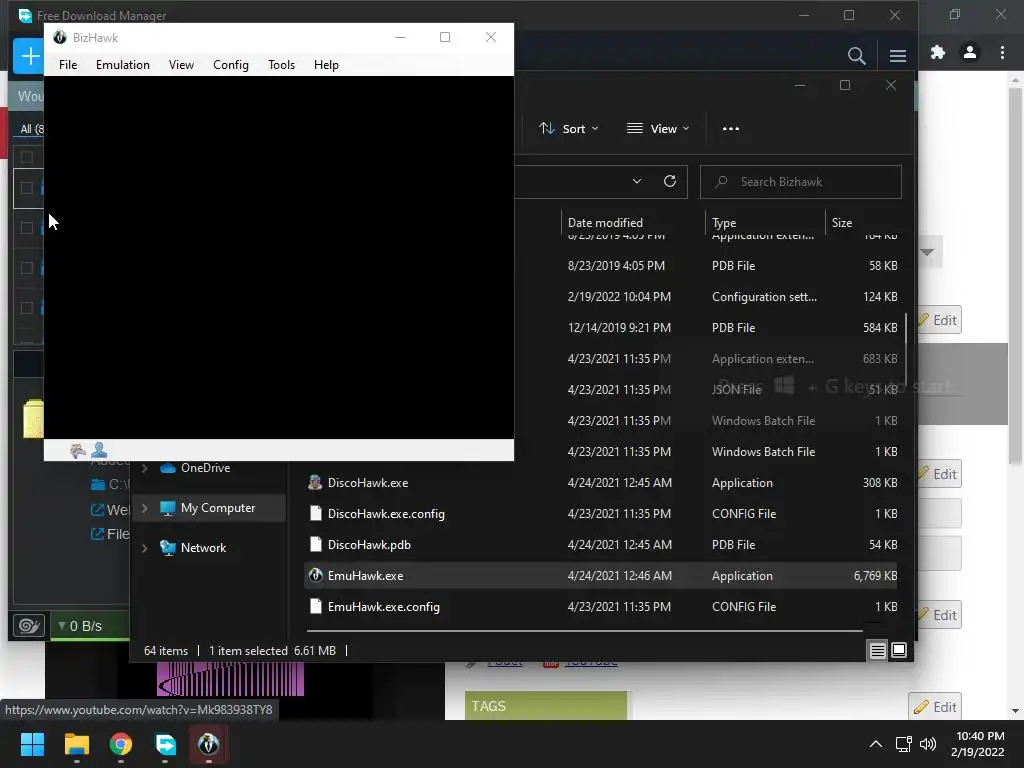Open the Config menu in BizHawk

pos(231,65)
